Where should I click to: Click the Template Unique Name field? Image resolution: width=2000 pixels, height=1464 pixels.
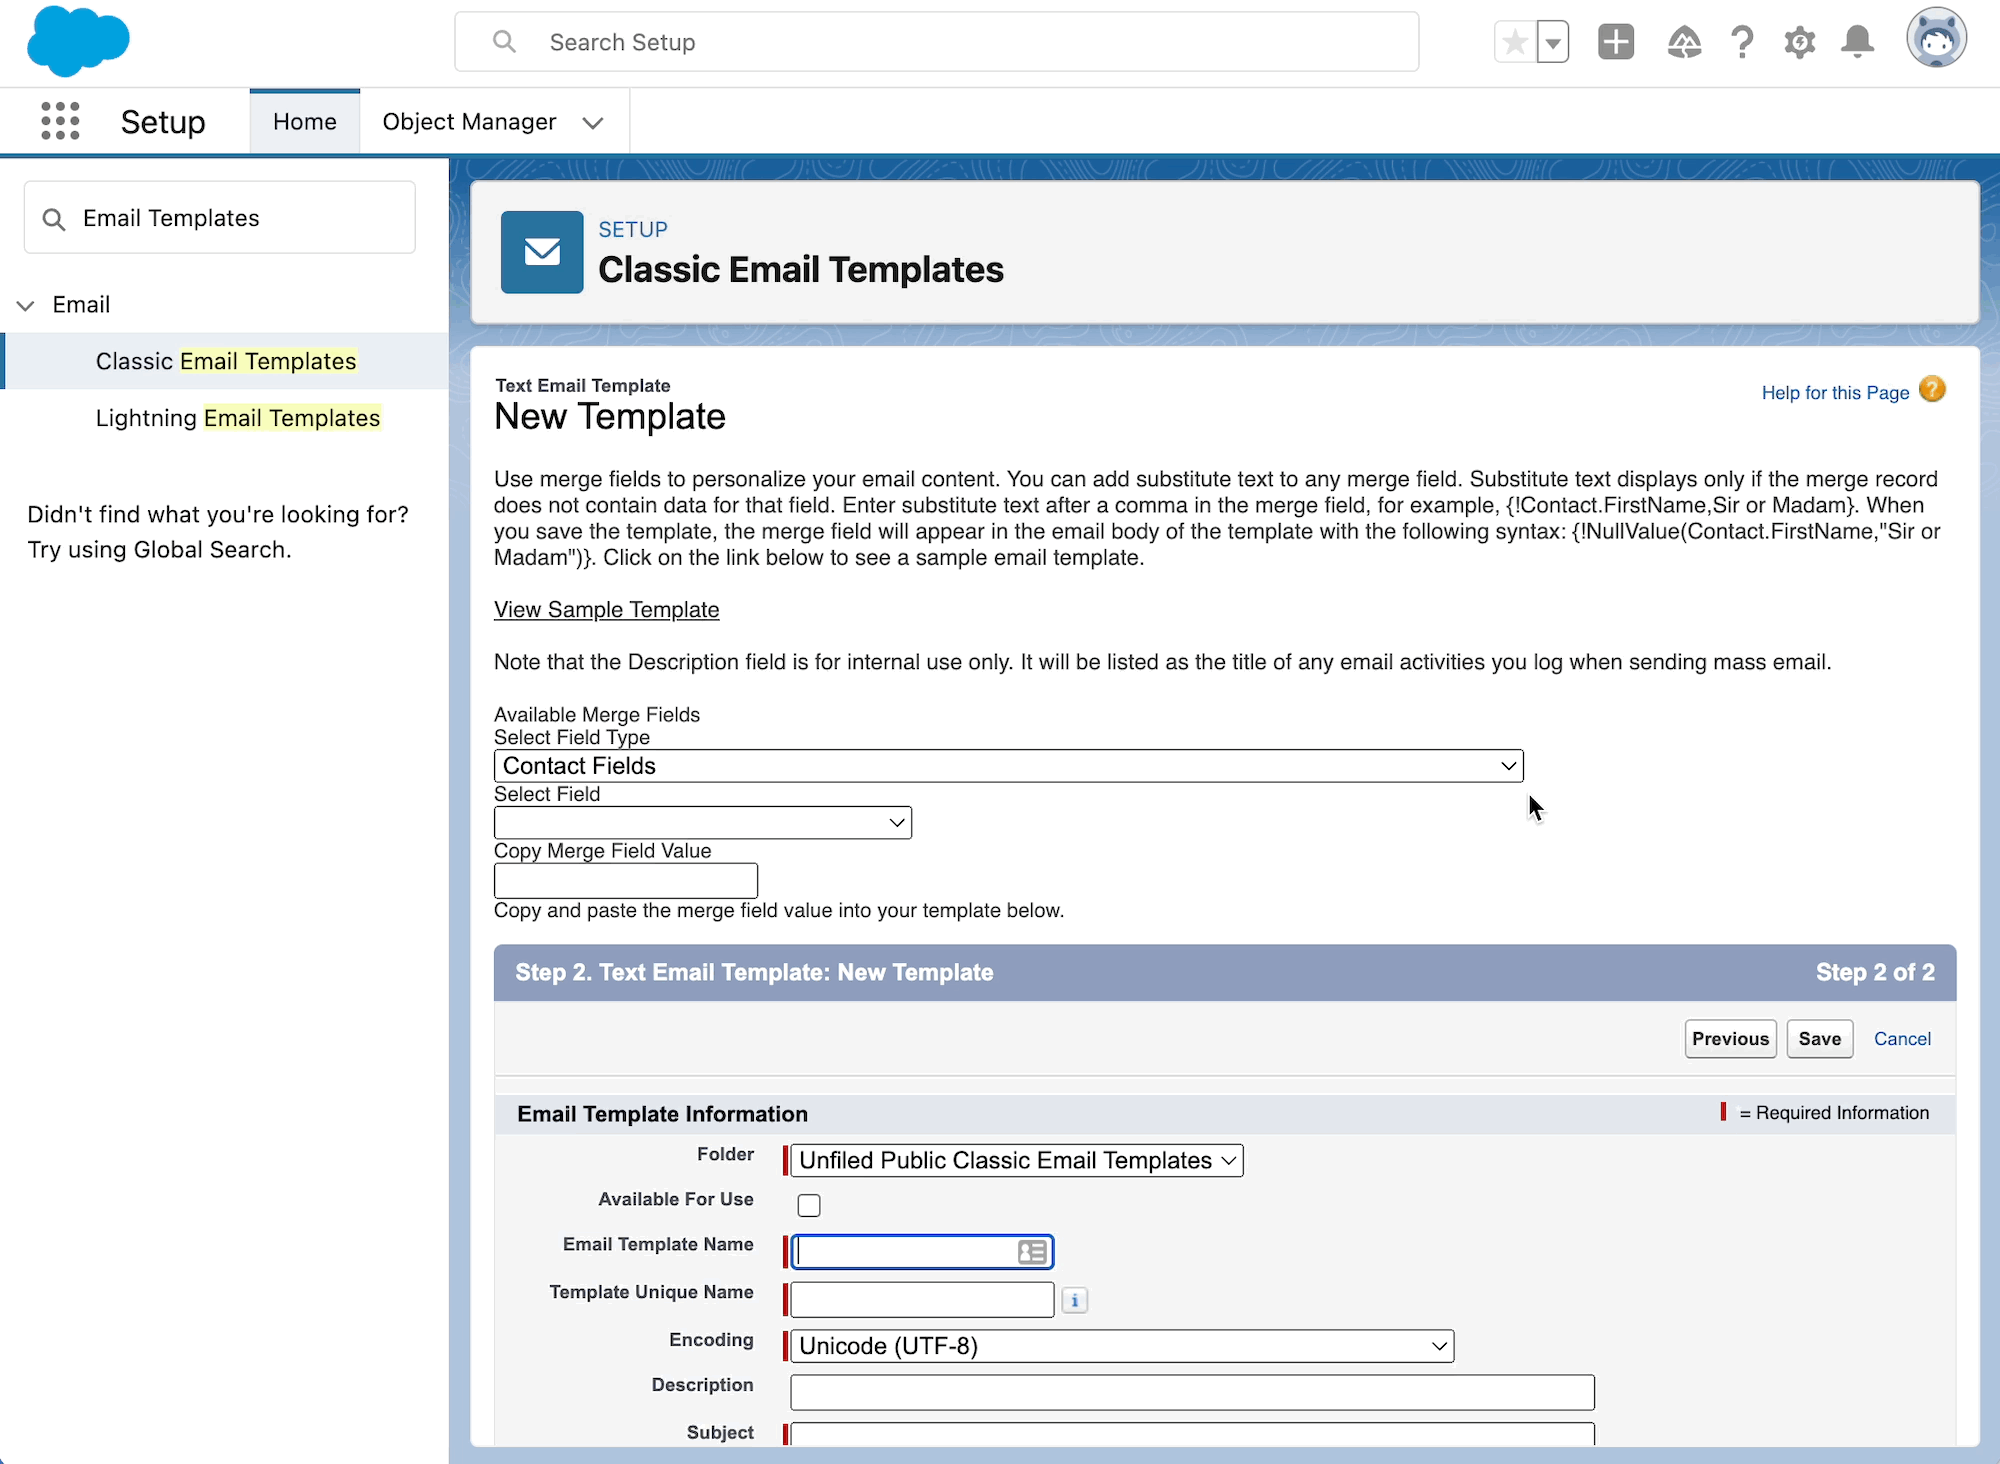click(x=922, y=1300)
